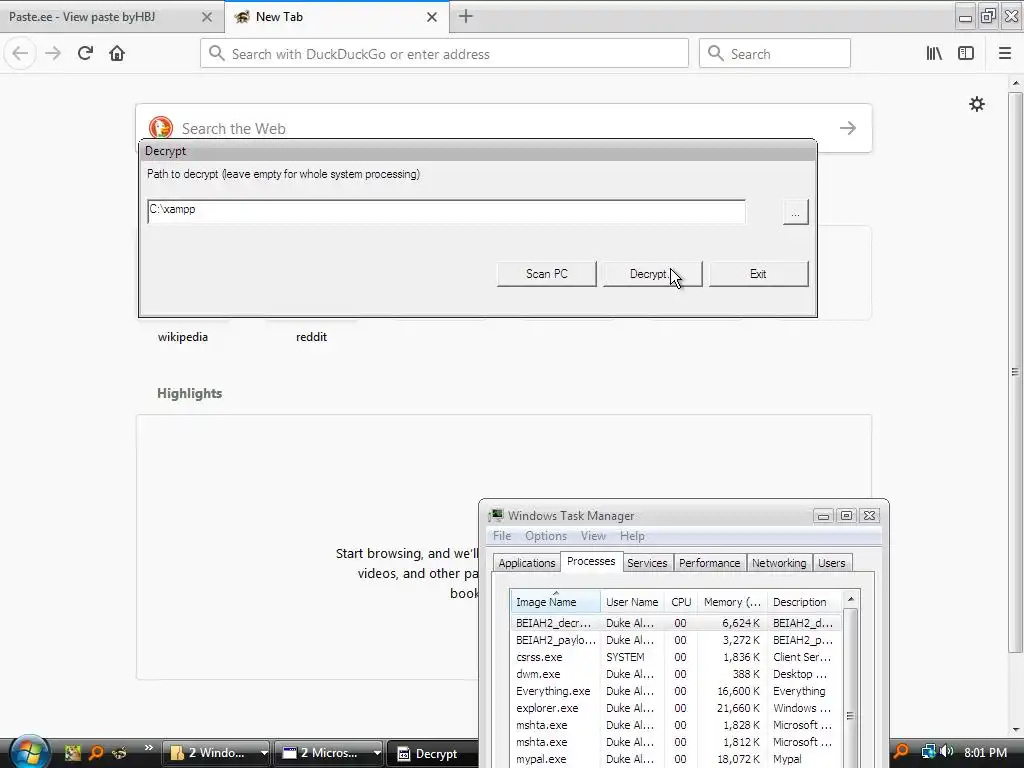Image resolution: width=1024 pixels, height=768 pixels.
Task: Click the path input containing C:\xampp
Action: (x=446, y=211)
